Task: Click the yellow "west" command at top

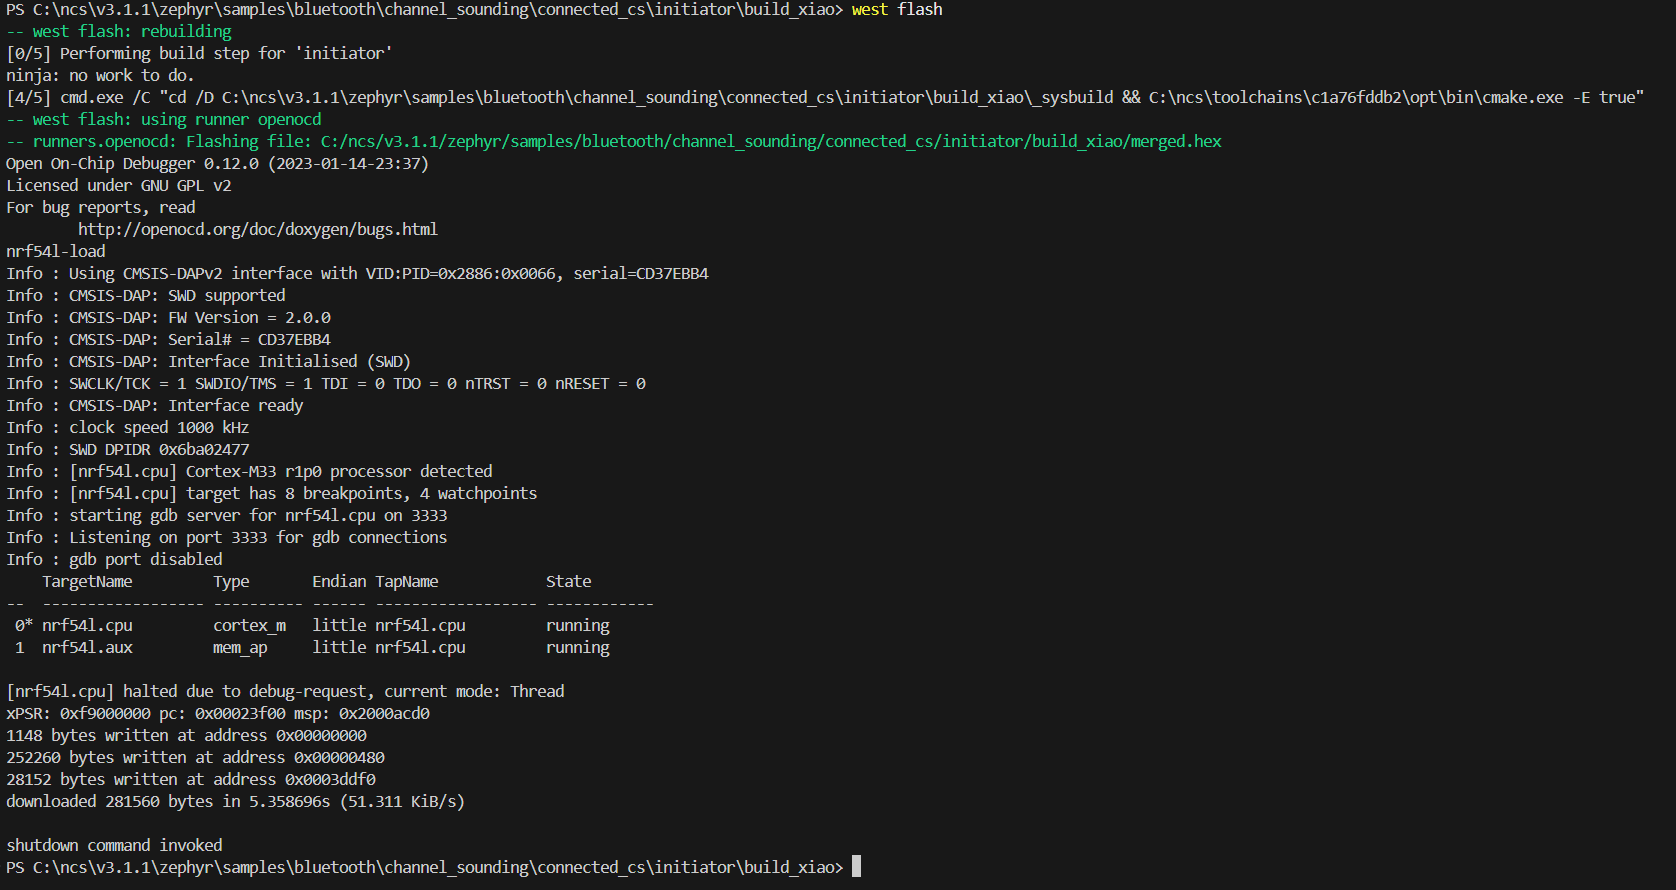Action: 869,9
